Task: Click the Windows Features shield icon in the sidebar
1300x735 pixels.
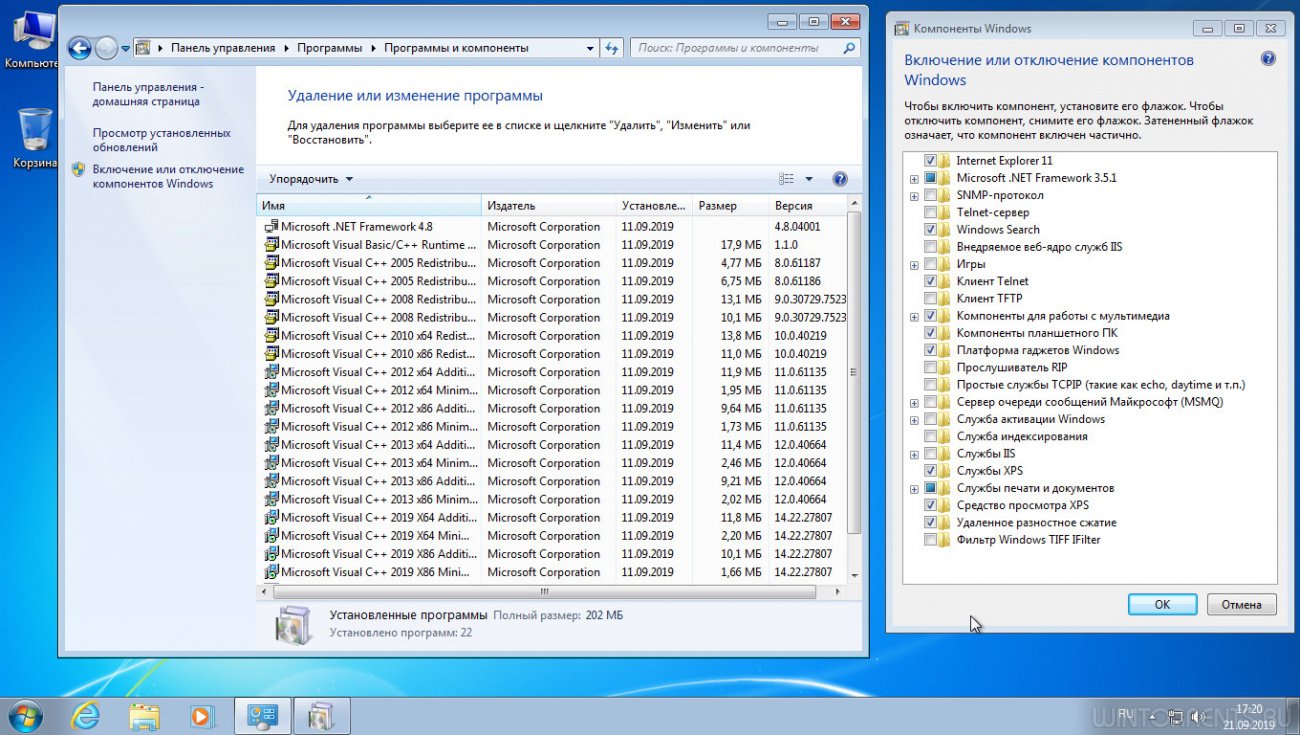Action: (x=79, y=170)
